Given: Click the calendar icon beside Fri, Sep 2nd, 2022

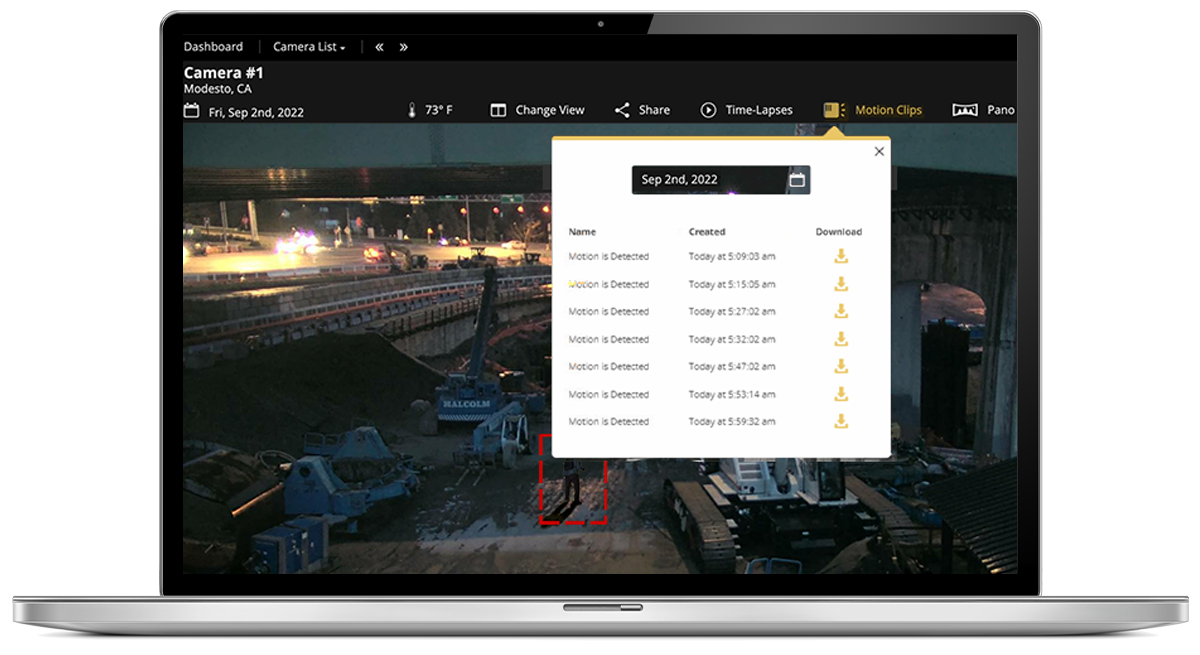Looking at the screenshot, I should (x=191, y=111).
